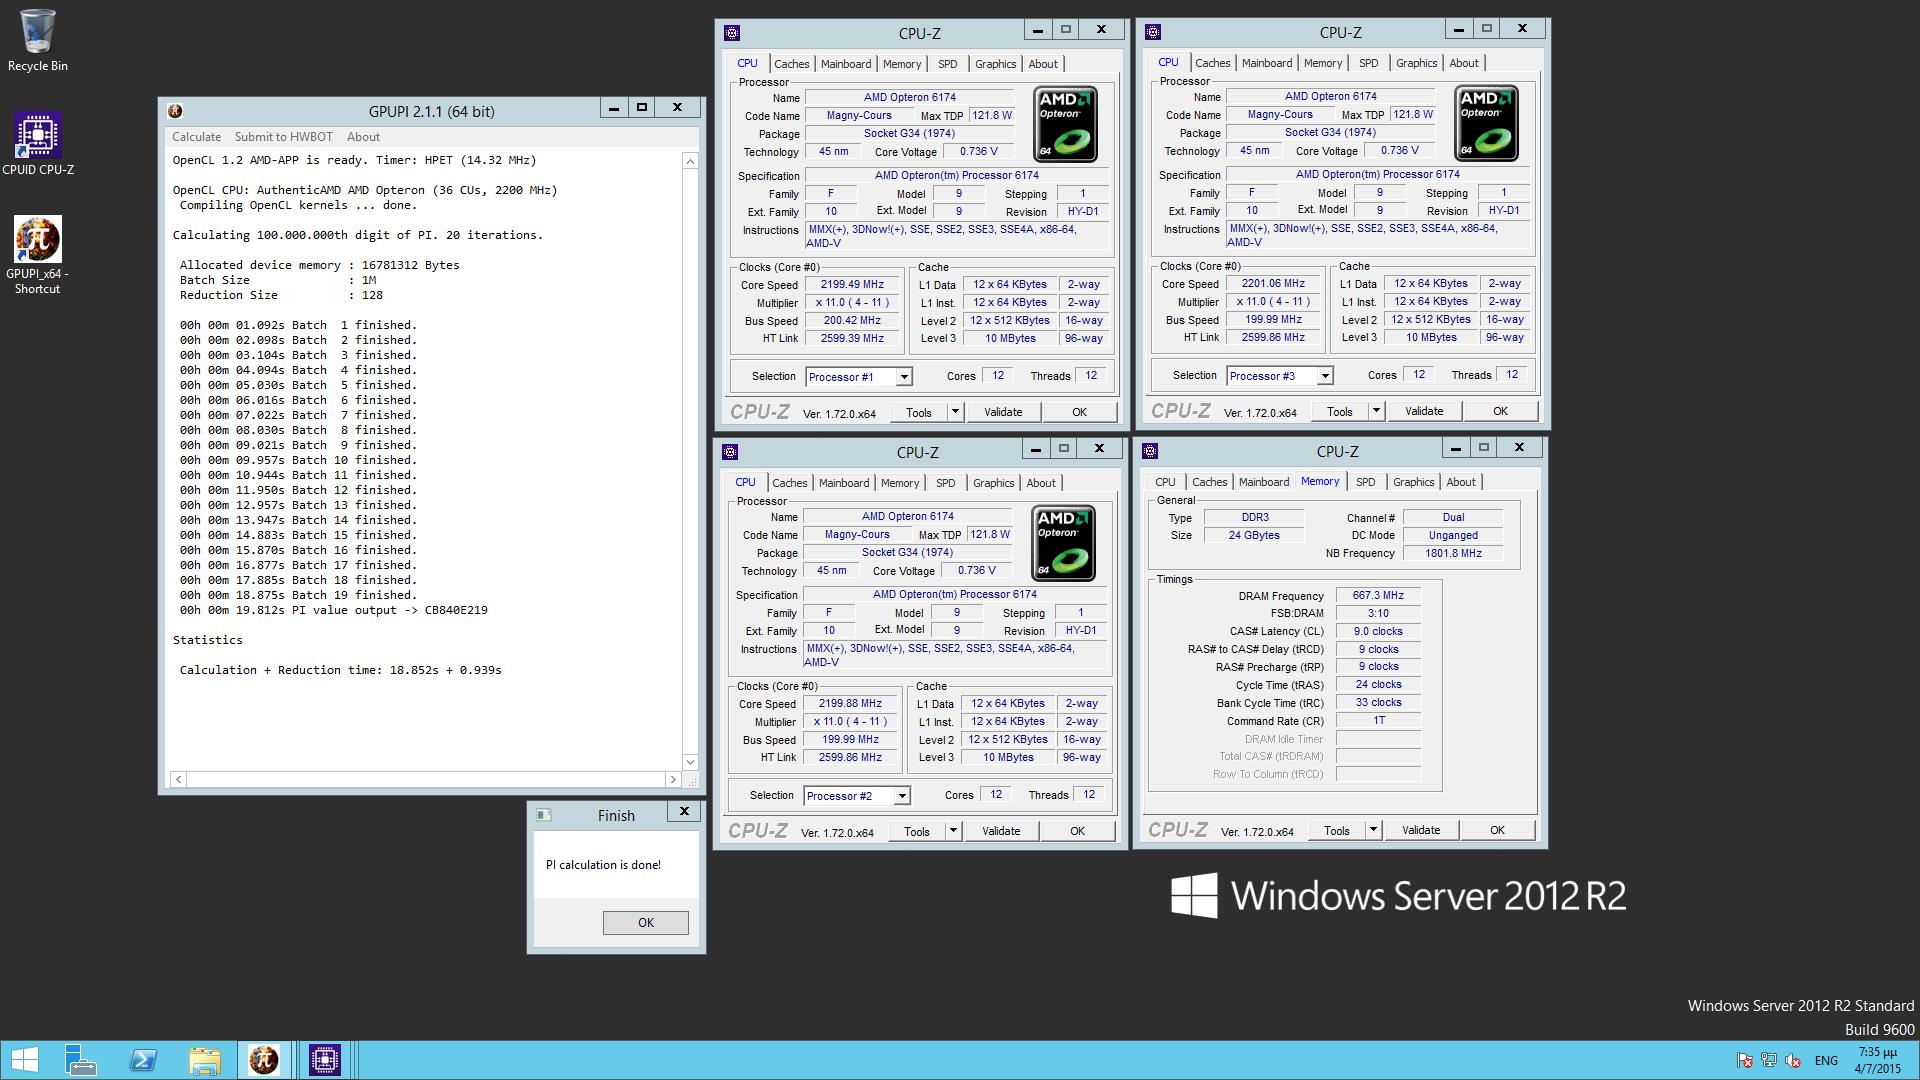
Task: Click the Finish dialog title icon
Action: 543,815
